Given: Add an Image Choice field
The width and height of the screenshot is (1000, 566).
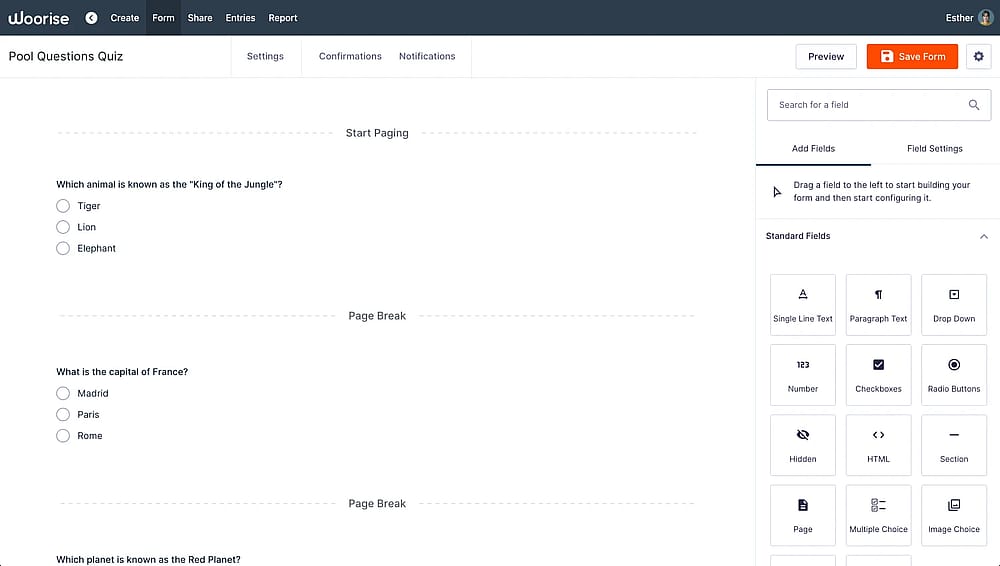Looking at the screenshot, I should click(954, 515).
